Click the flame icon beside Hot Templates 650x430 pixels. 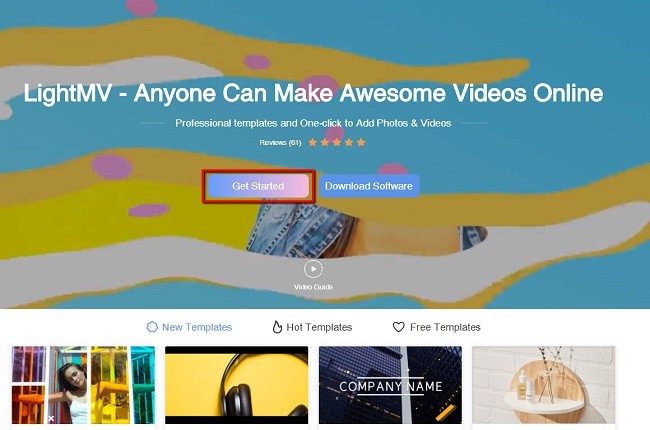[x=277, y=327]
